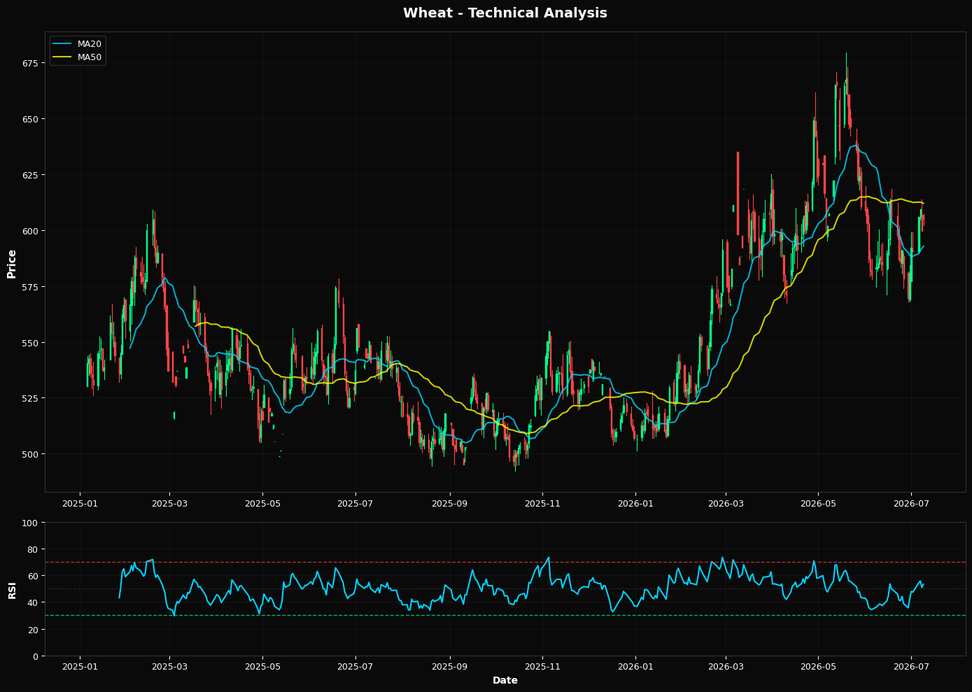Click the RSI axis tick labeled 60

click(32, 576)
